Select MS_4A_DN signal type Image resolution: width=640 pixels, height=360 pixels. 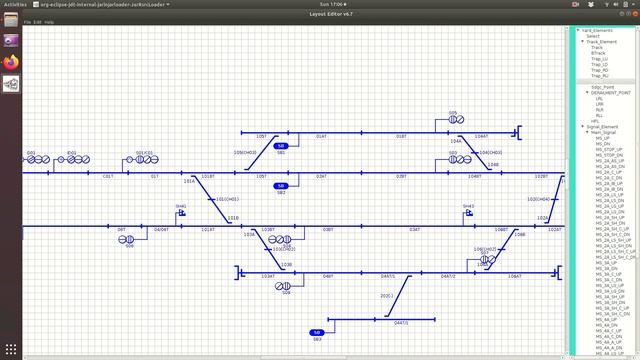606,325
